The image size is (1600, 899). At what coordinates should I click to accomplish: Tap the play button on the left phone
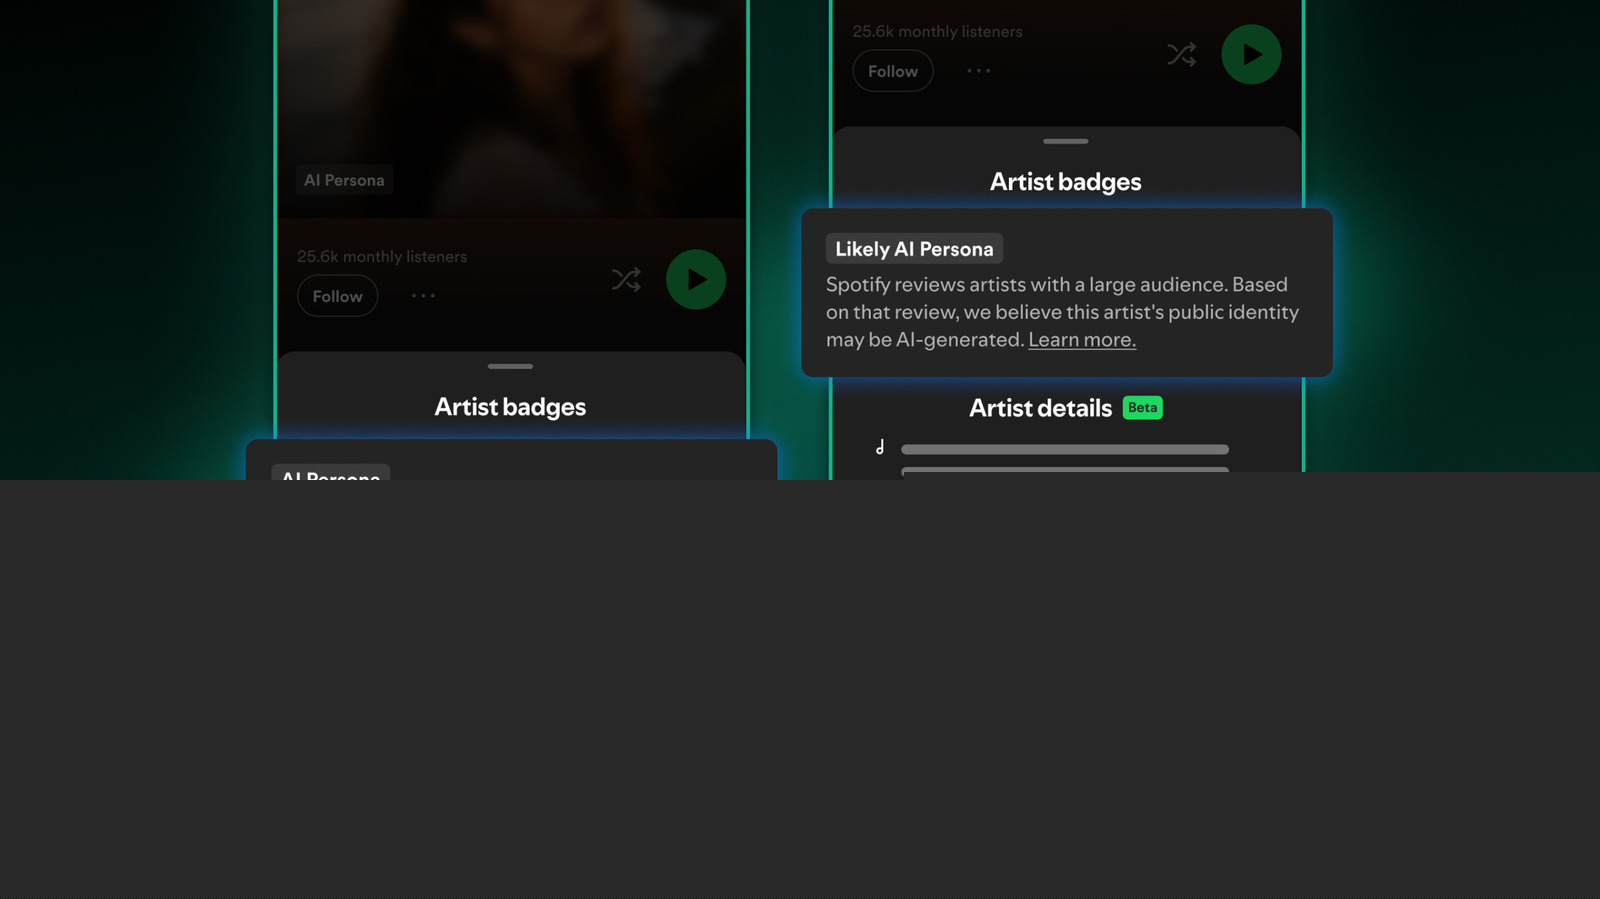pos(696,280)
